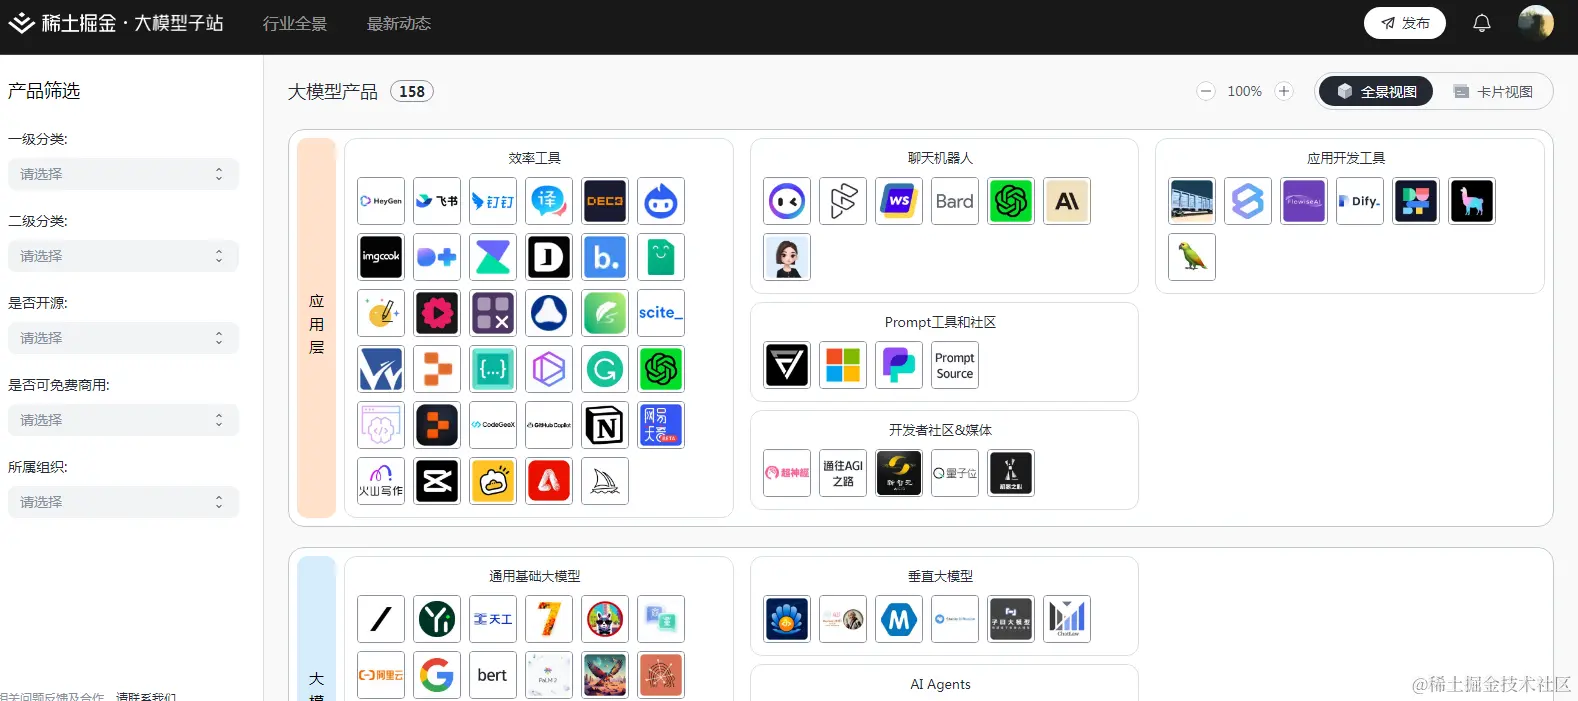Click the 发布 publish button
Viewport: 1578px width, 701px height.
coord(1405,23)
